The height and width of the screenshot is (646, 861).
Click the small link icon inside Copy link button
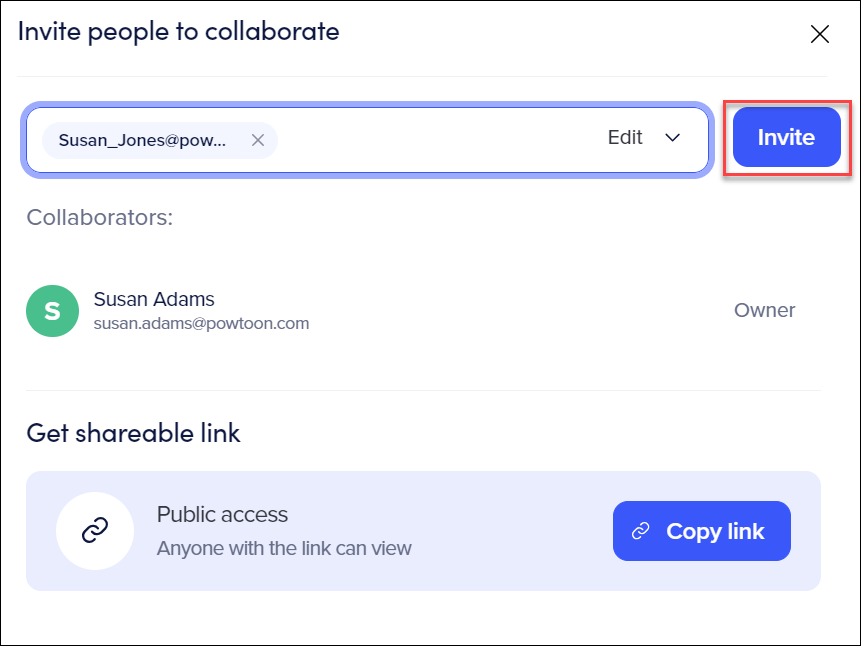pos(640,531)
